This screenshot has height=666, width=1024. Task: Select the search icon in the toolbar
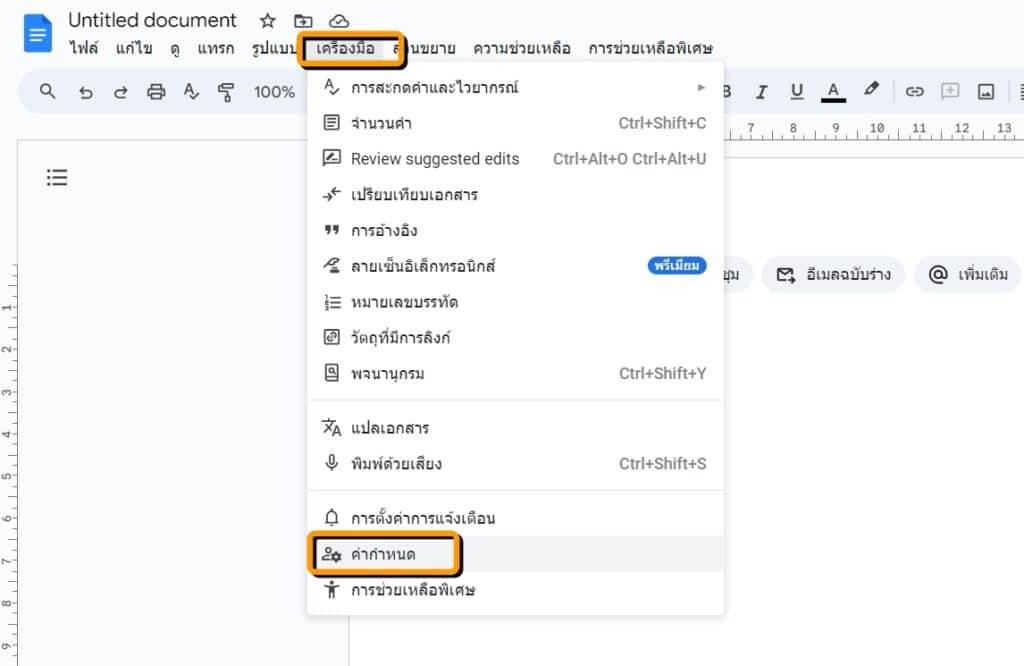(47, 91)
